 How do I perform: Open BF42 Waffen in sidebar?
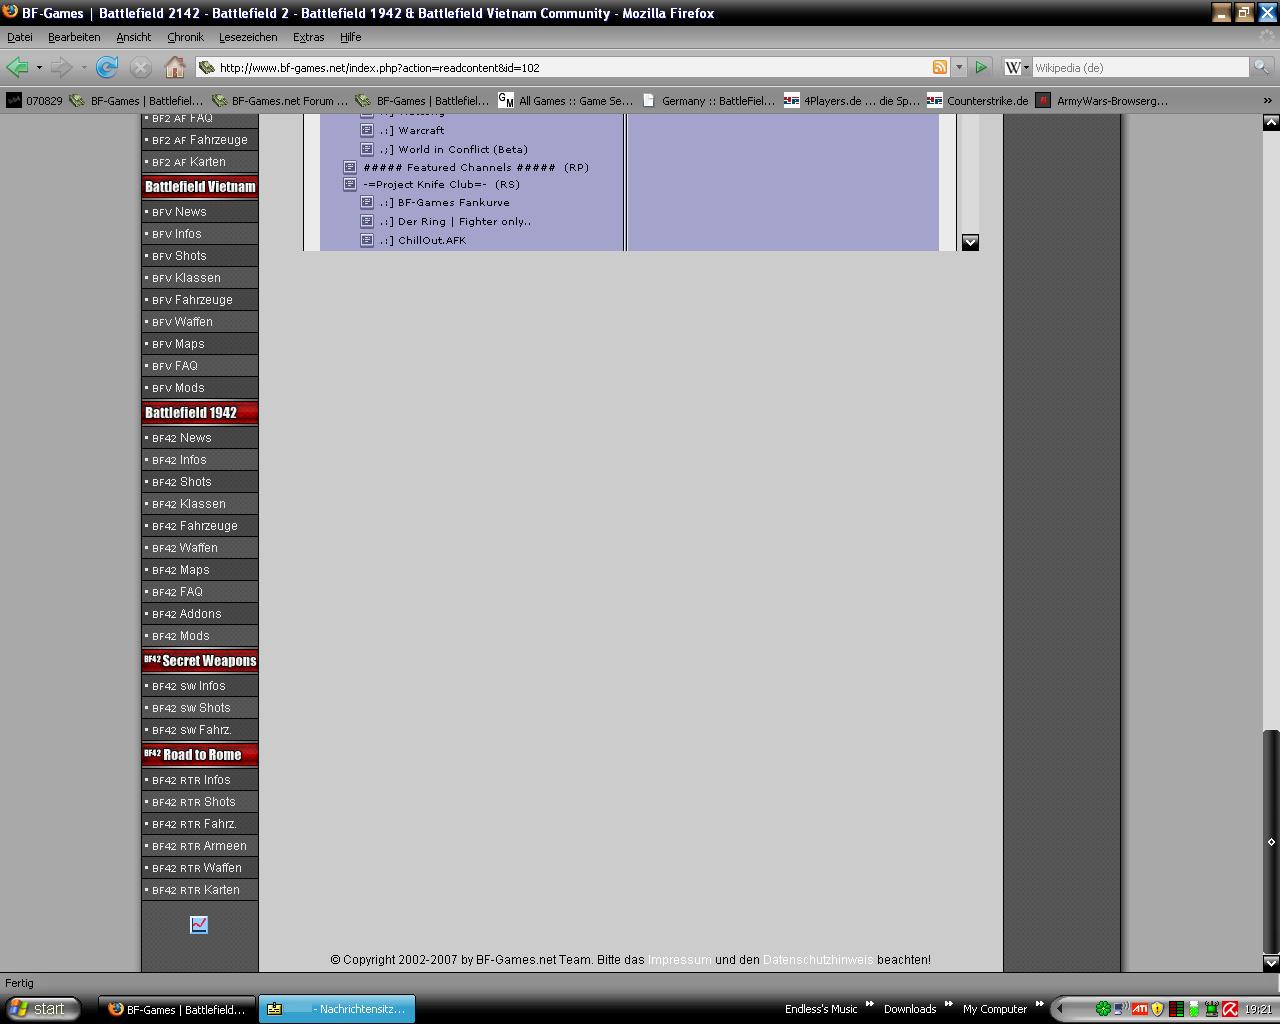(200, 548)
